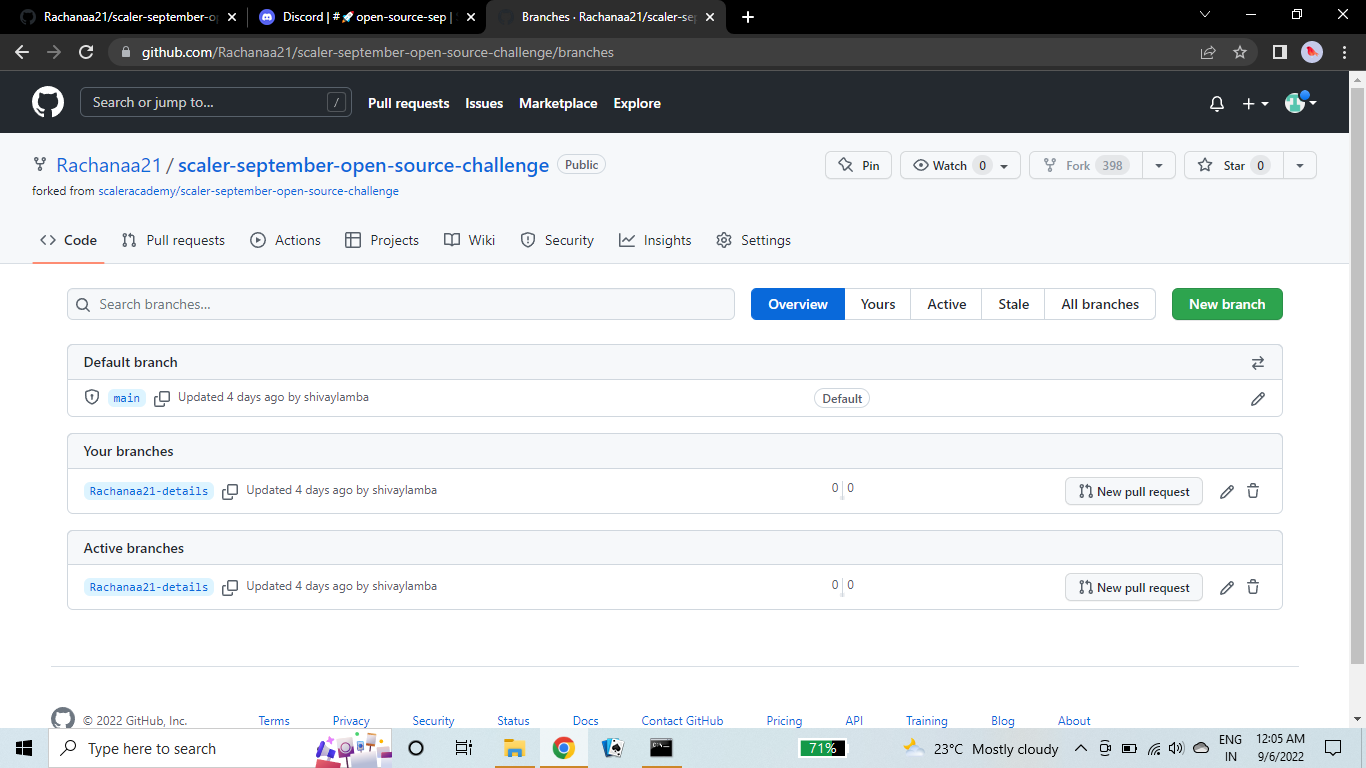Click the Search branches input field

click(x=400, y=304)
